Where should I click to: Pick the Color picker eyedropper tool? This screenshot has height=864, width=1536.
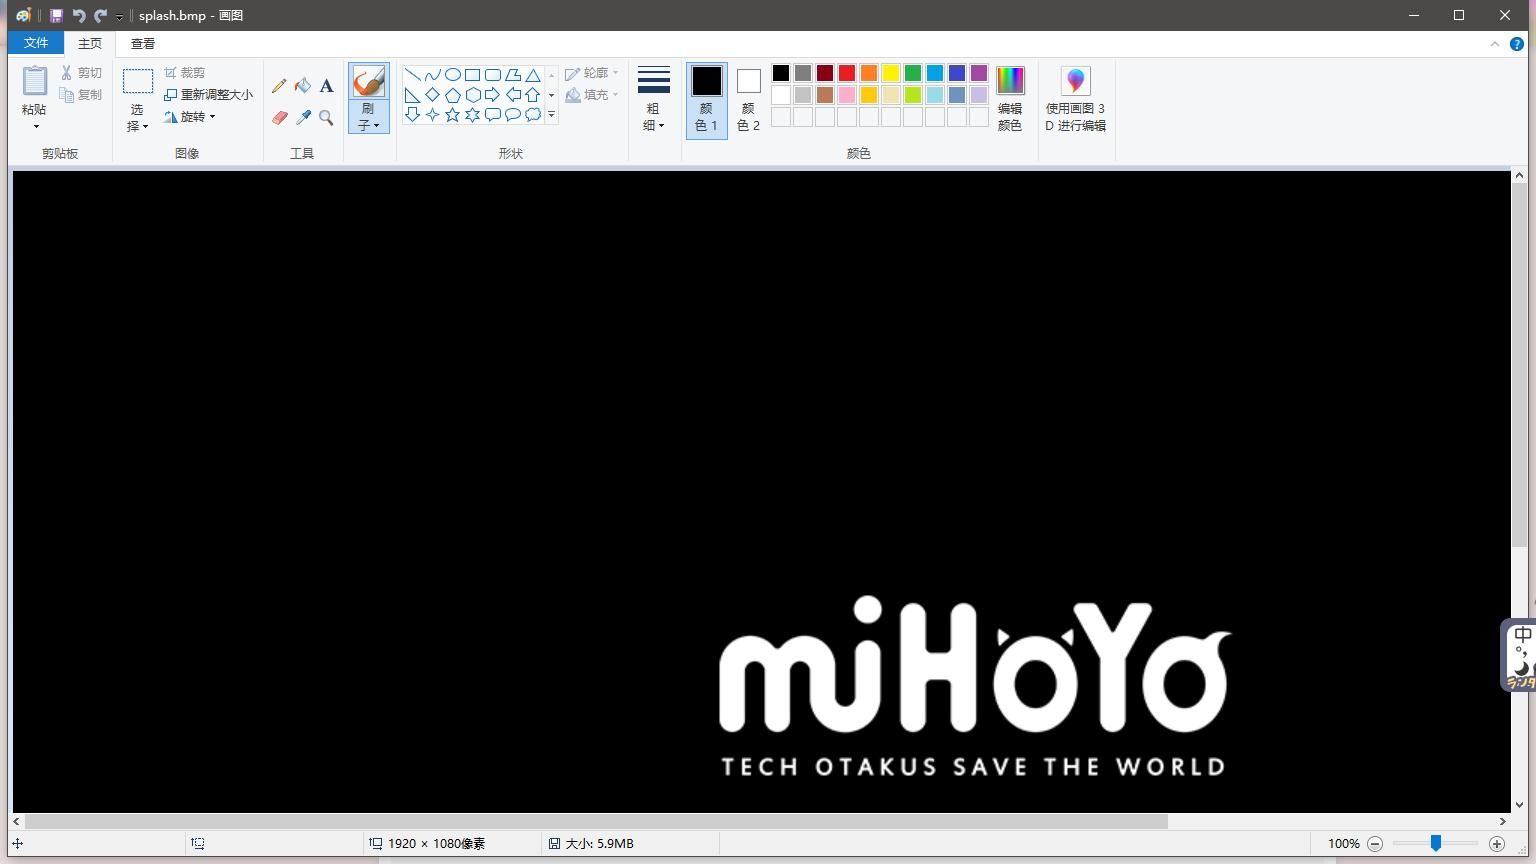303,117
